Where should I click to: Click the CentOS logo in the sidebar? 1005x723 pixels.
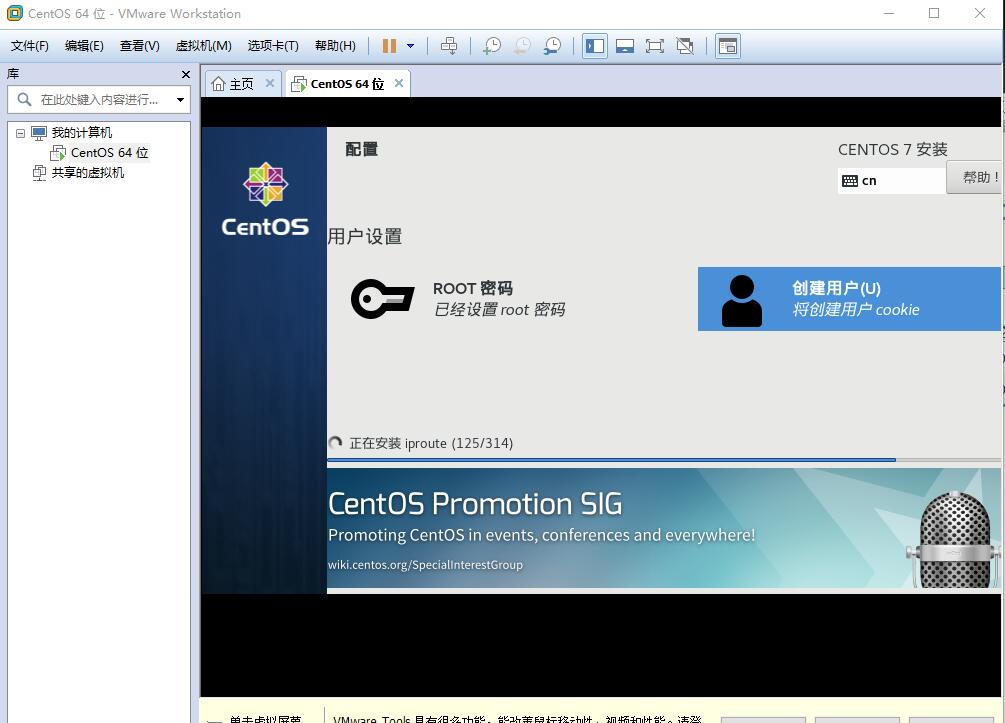coord(265,200)
